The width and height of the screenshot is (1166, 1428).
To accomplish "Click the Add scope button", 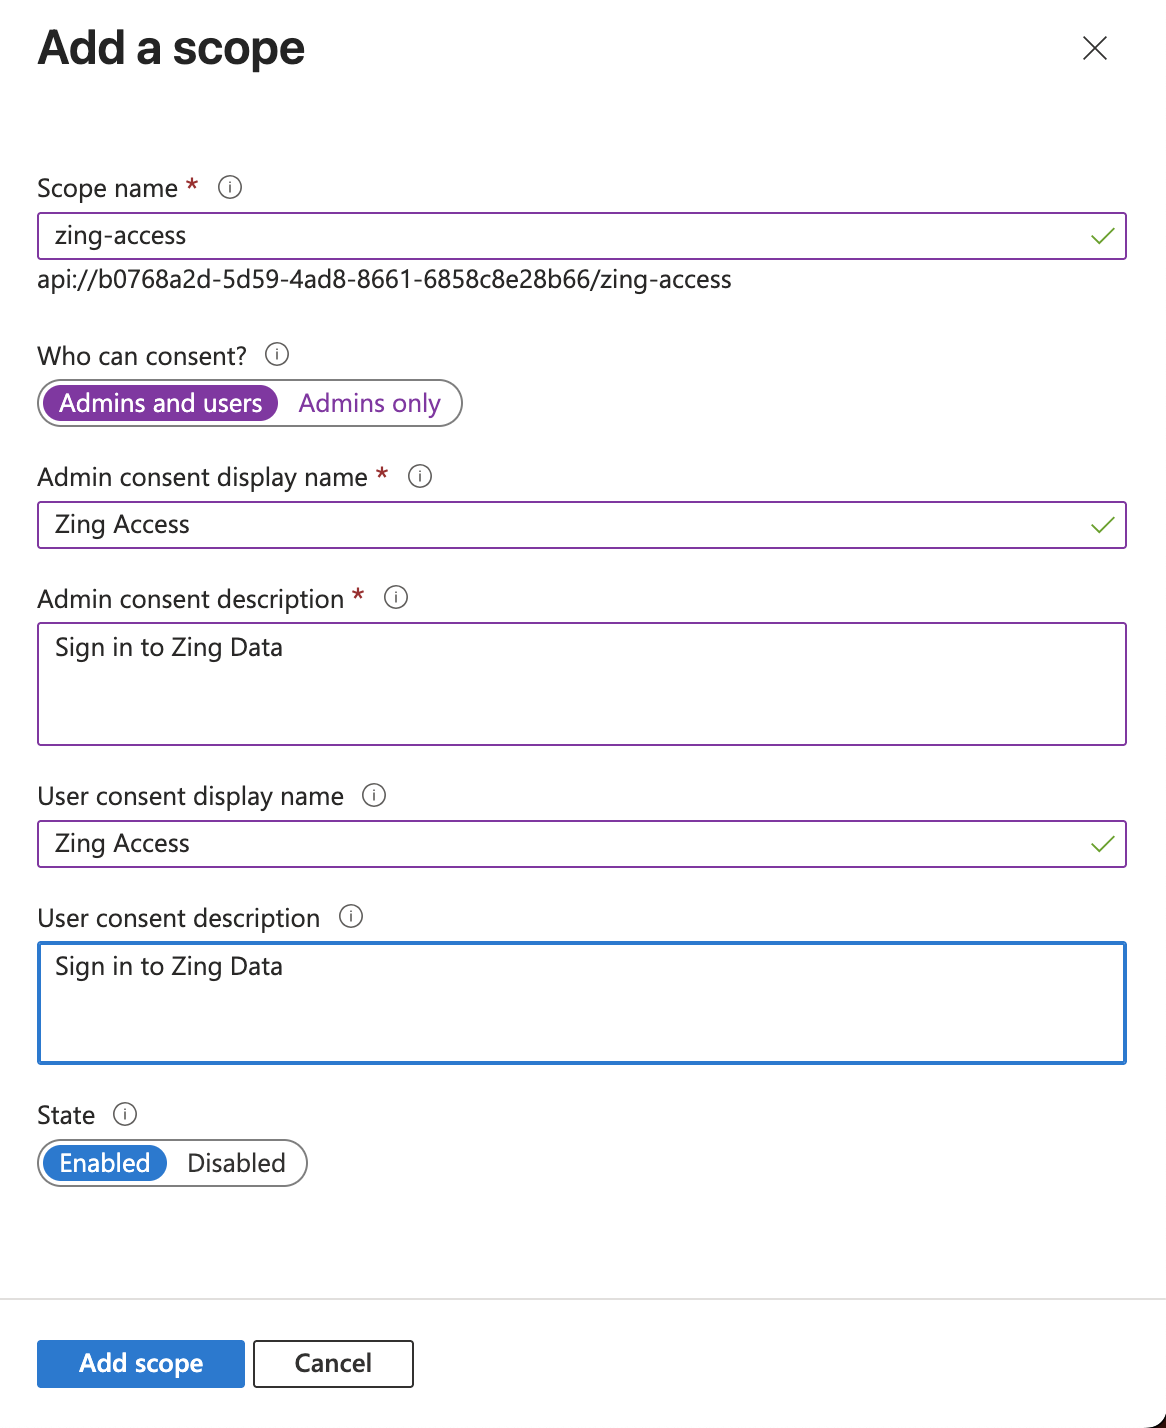I will 141,1364.
